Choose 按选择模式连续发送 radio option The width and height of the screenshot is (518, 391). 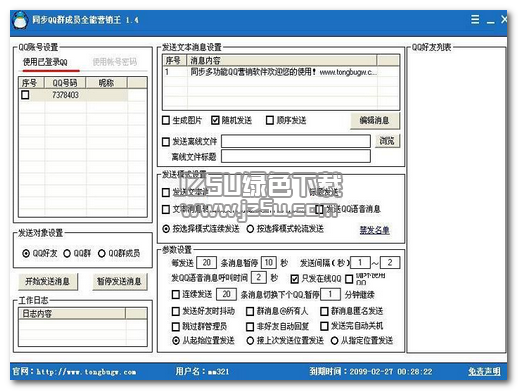click(x=166, y=229)
